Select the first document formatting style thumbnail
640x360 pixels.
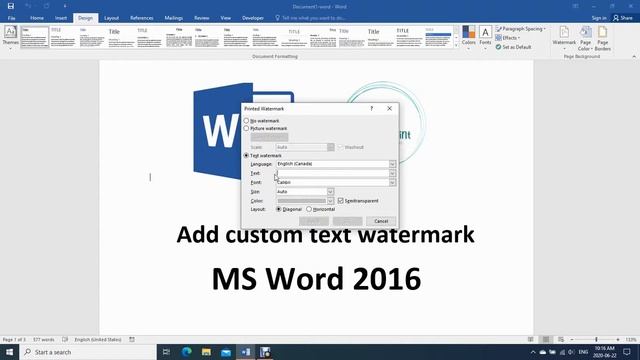(35, 37)
